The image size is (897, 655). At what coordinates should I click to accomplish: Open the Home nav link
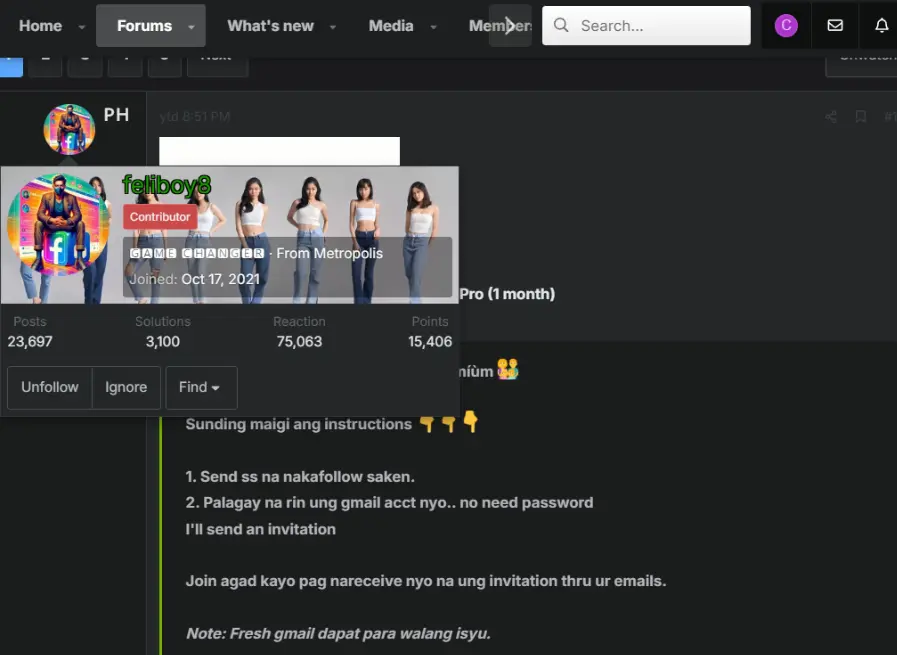point(40,26)
